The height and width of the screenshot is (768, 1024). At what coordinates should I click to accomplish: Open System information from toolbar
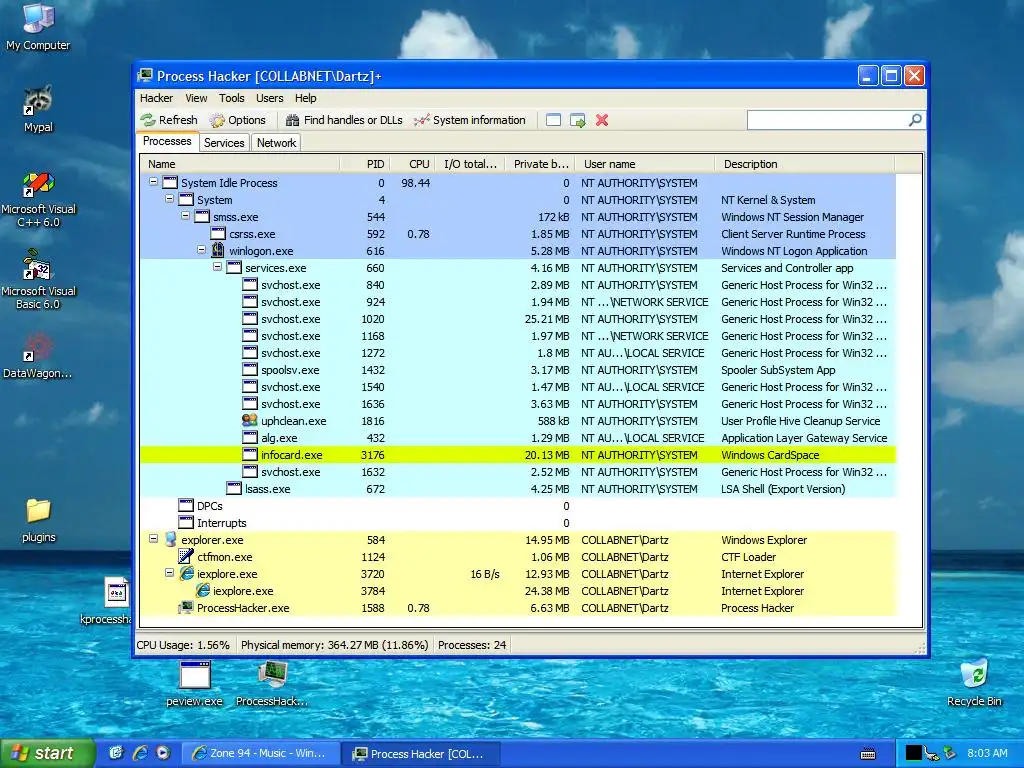pos(470,120)
